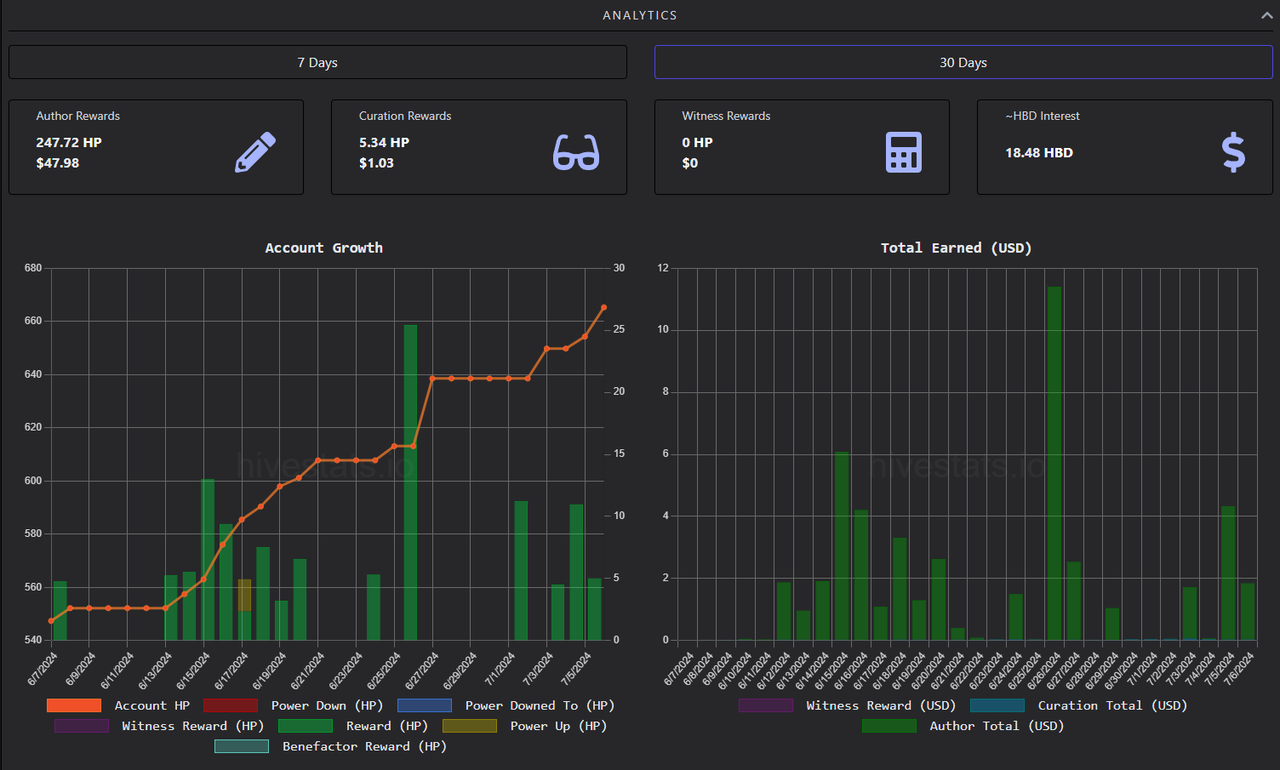The height and width of the screenshot is (770, 1280).
Task: Toggle the Reward (HP) legend swatch
Action: [305, 726]
